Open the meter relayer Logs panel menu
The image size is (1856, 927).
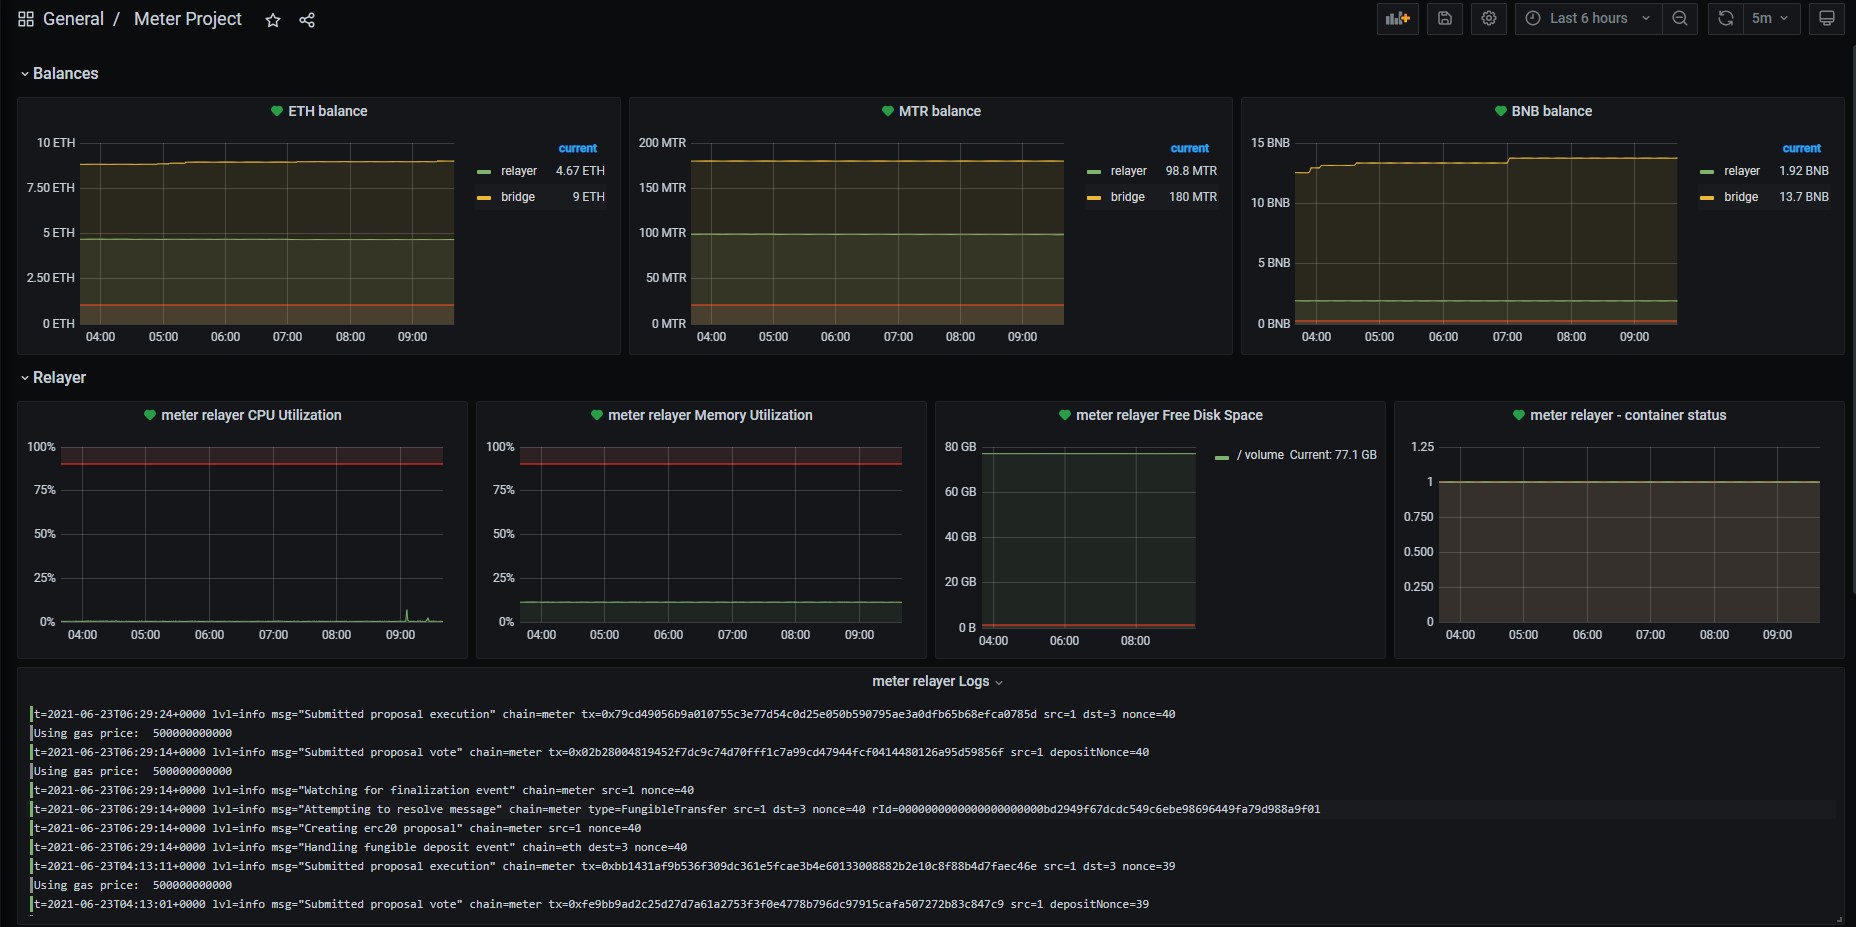pos(937,681)
